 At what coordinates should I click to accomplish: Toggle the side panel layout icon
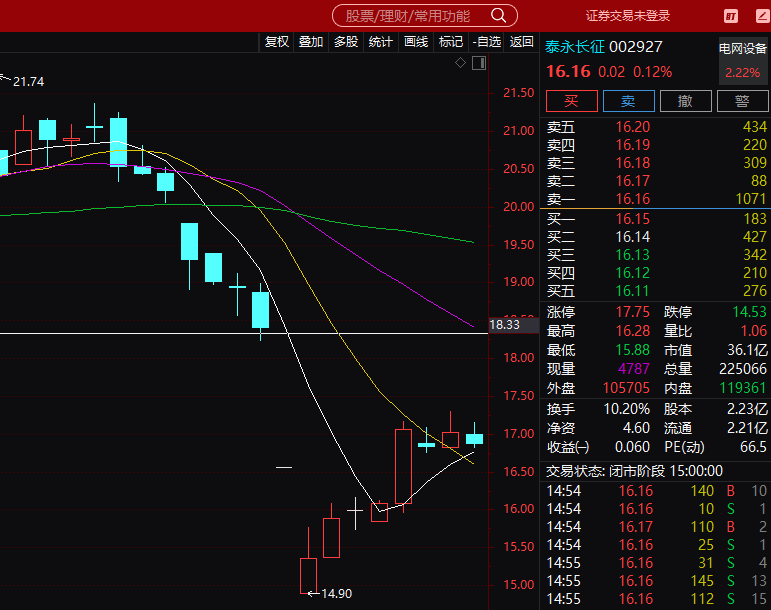479,63
